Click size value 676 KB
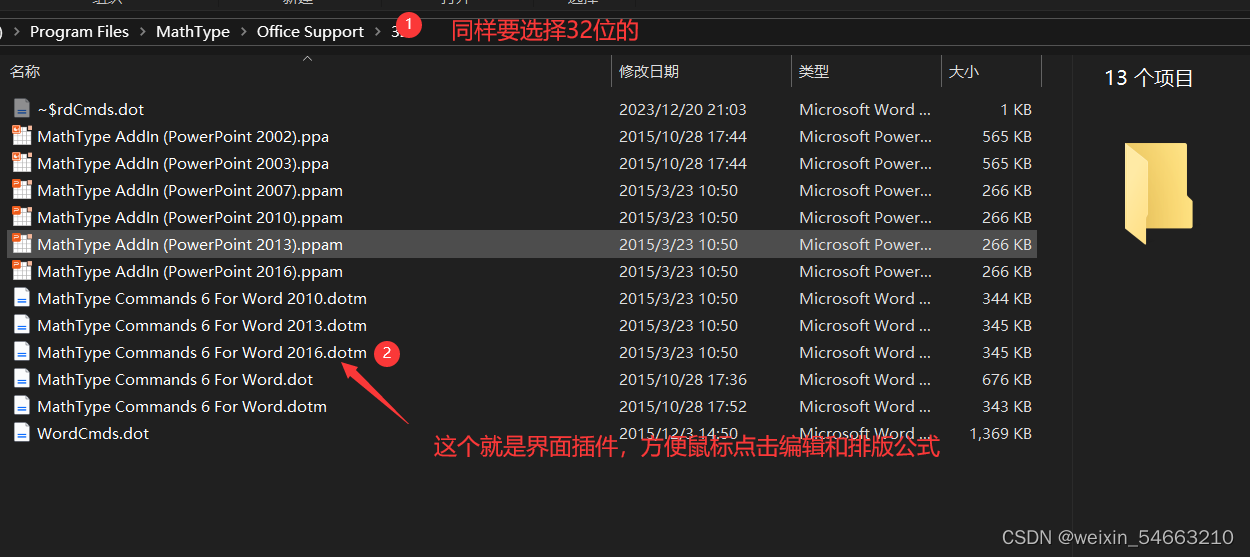Screen dimensions: 1250x557 point(1007,379)
